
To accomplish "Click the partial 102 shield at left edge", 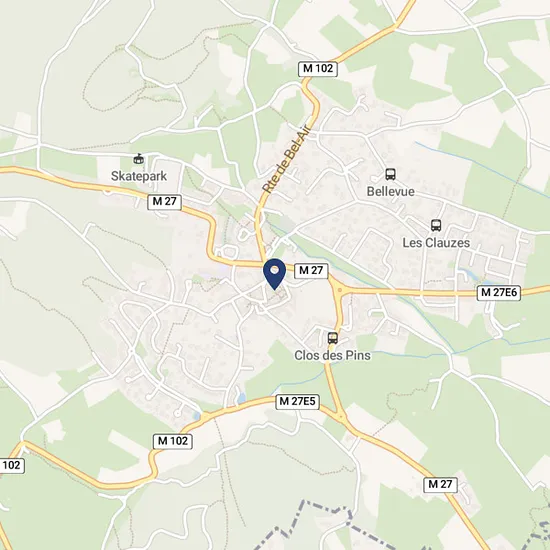I will [12, 465].
